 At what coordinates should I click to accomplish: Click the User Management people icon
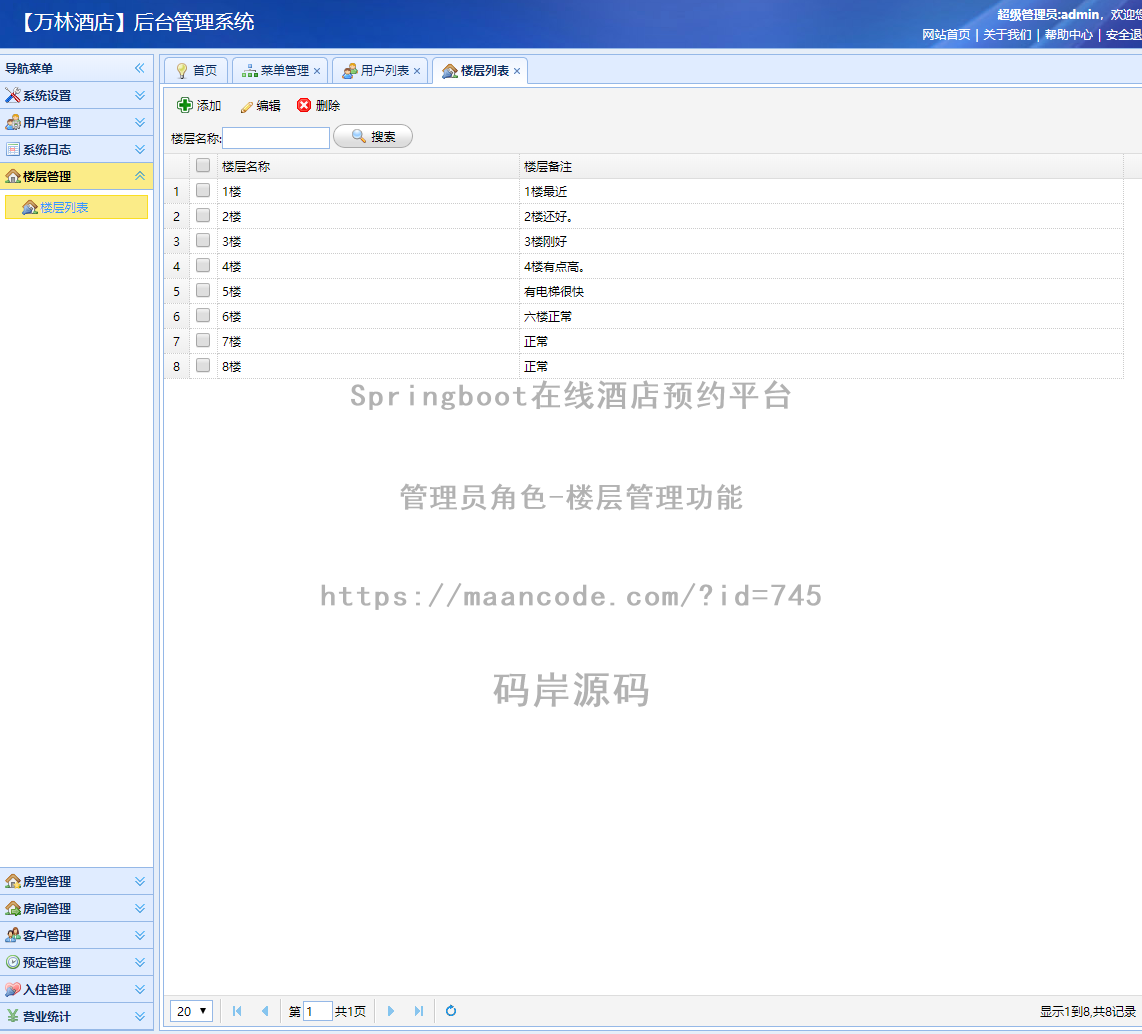point(12,122)
